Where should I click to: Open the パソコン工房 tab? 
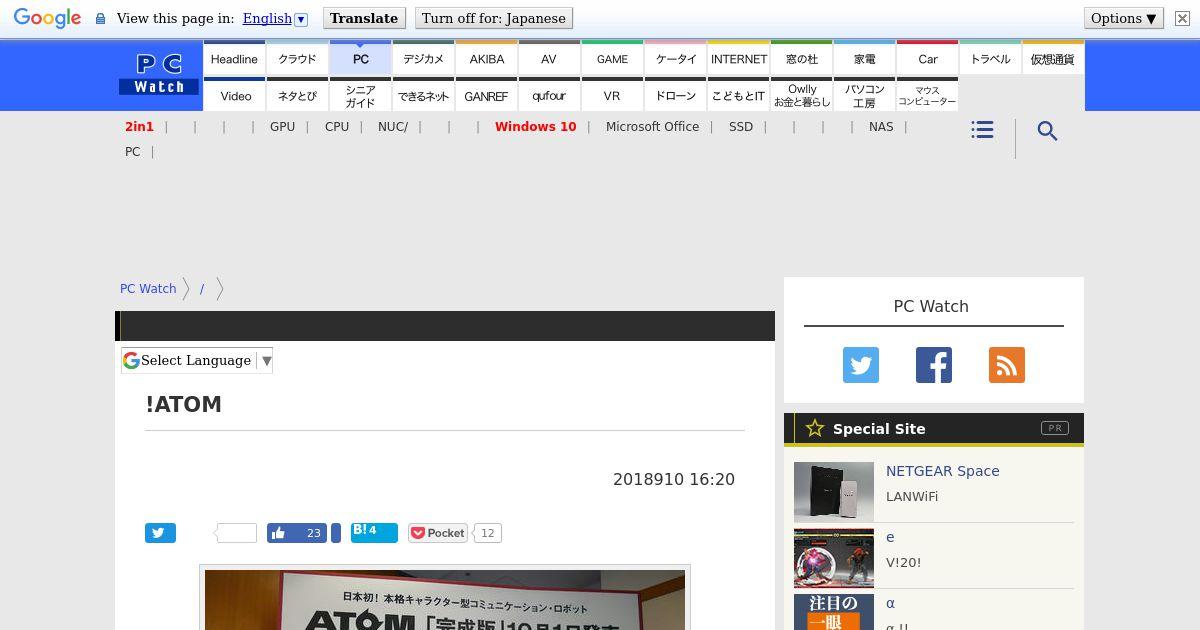pyautogui.click(x=864, y=95)
